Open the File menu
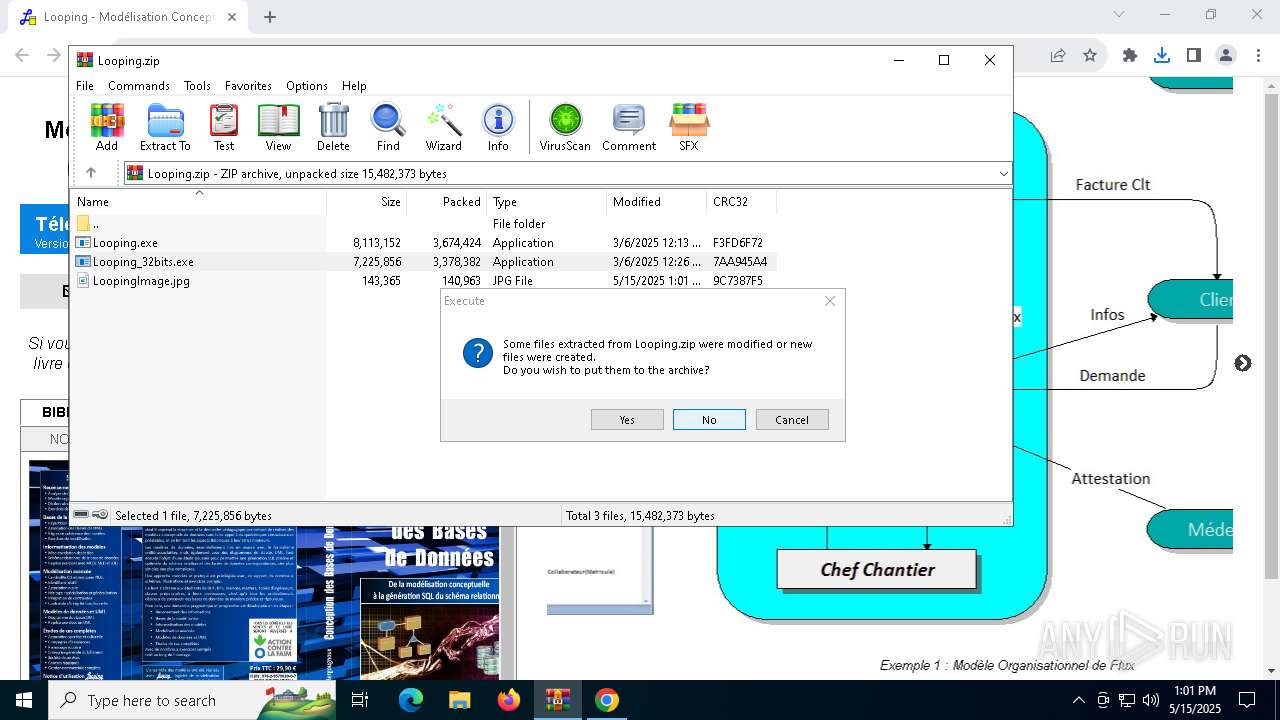1280x720 pixels. pyautogui.click(x=85, y=86)
